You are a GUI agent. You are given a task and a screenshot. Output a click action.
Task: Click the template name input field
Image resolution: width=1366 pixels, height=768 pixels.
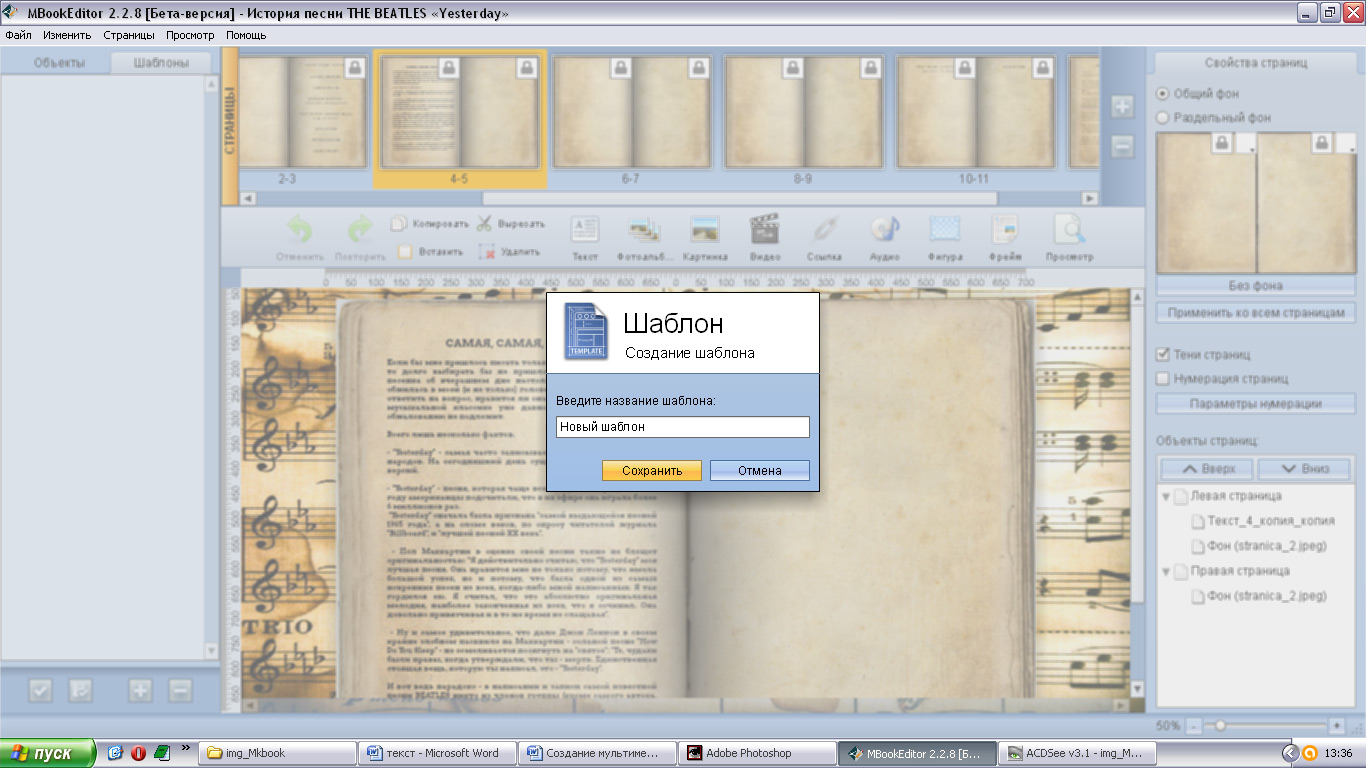click(x=683, y=427)
